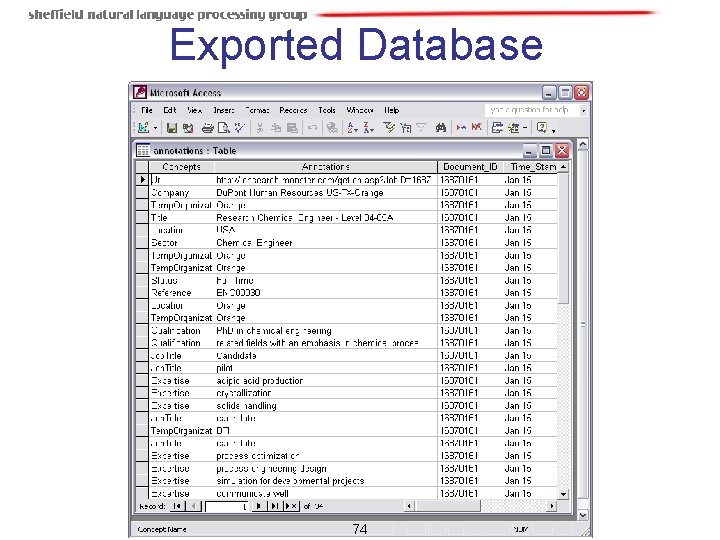Go to previous record navigation button

[194, 506]
